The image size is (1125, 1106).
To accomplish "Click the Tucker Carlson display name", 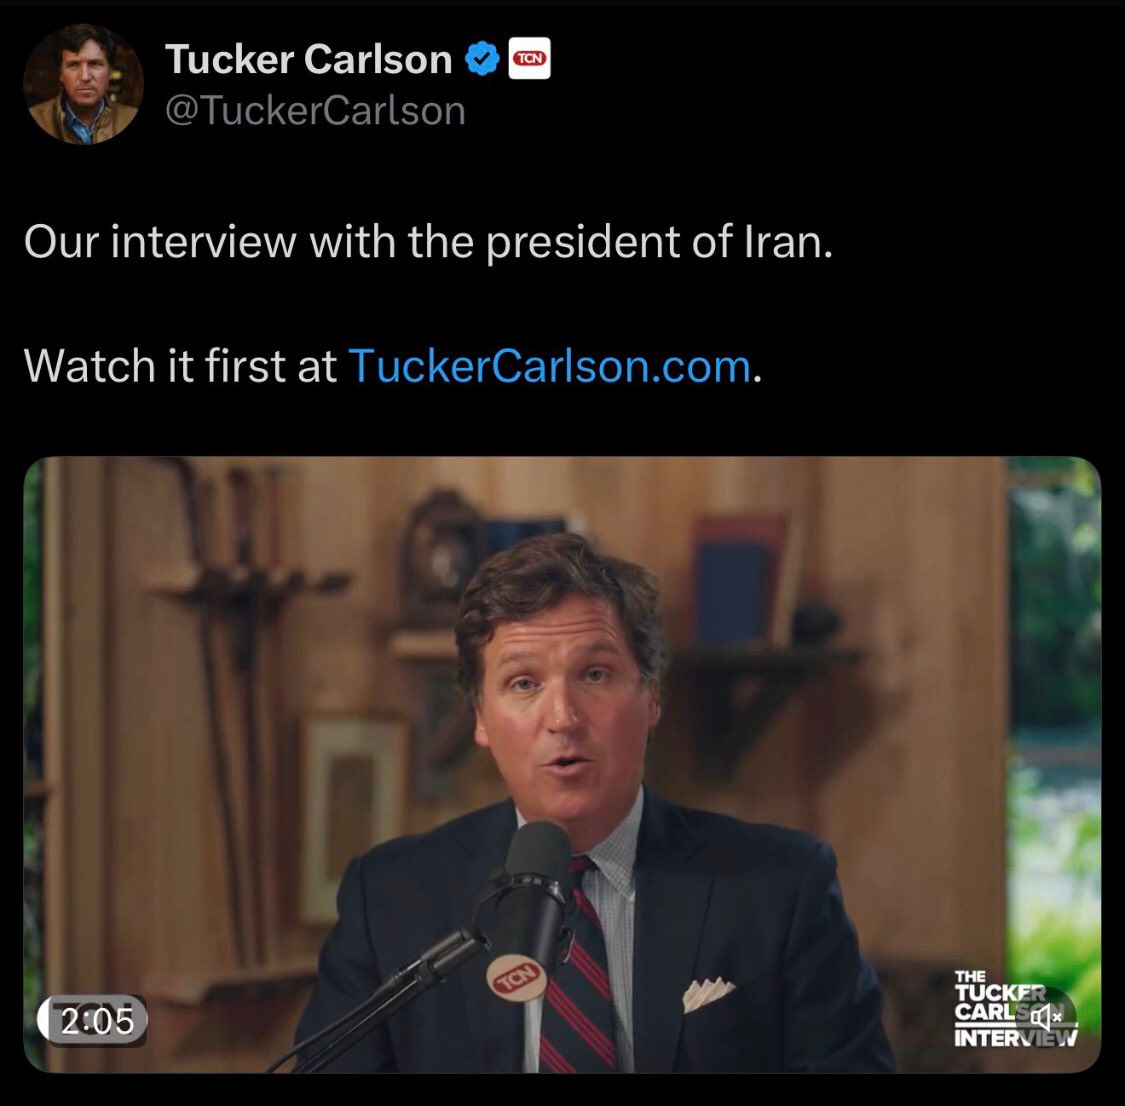I will pos(309,59).
